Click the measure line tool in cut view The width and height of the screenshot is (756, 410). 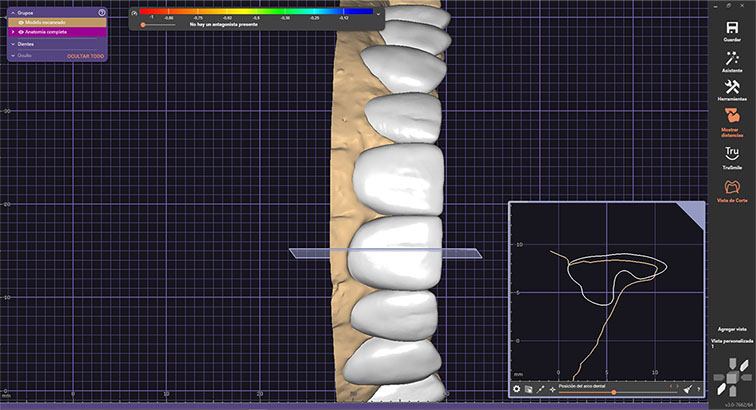(x=540, y=388)
